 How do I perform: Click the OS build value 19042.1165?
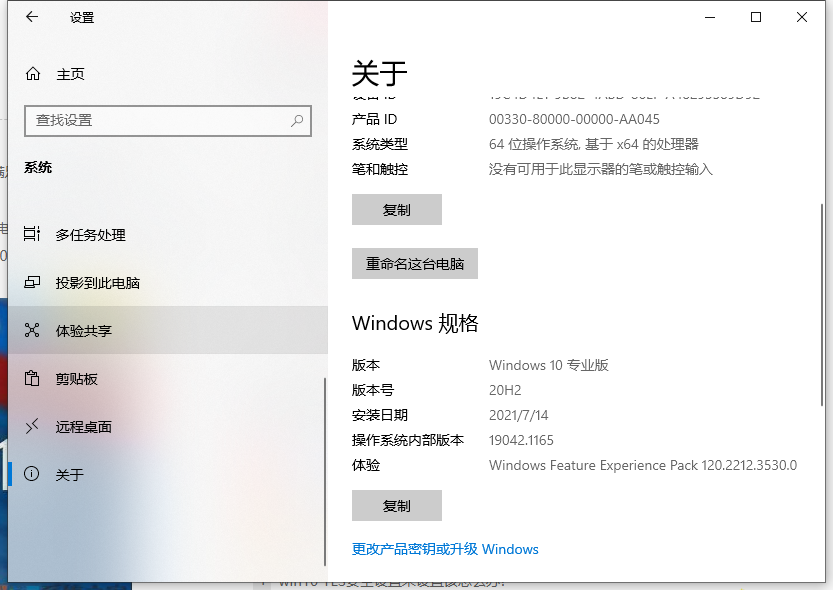click(x=521, y=440)
